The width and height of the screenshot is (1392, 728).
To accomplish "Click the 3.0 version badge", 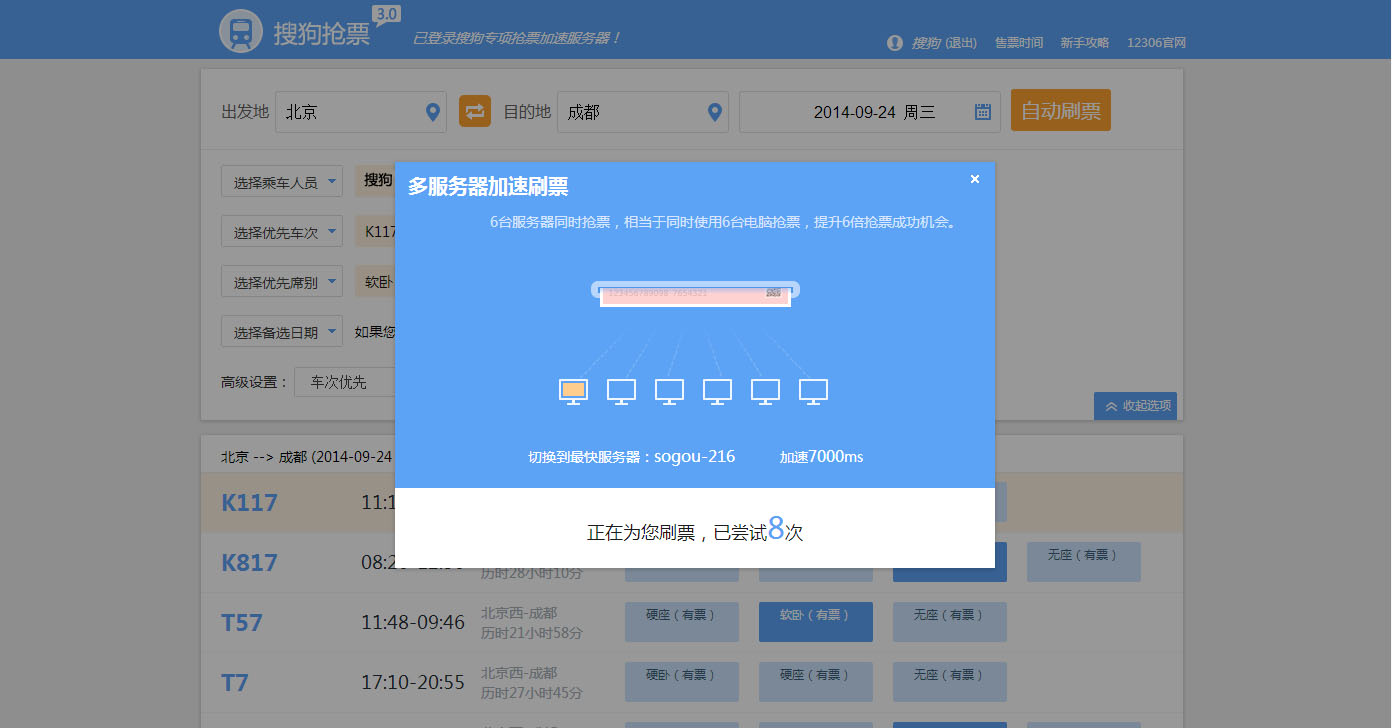I will pyautogui.click(x=386, y=14).
